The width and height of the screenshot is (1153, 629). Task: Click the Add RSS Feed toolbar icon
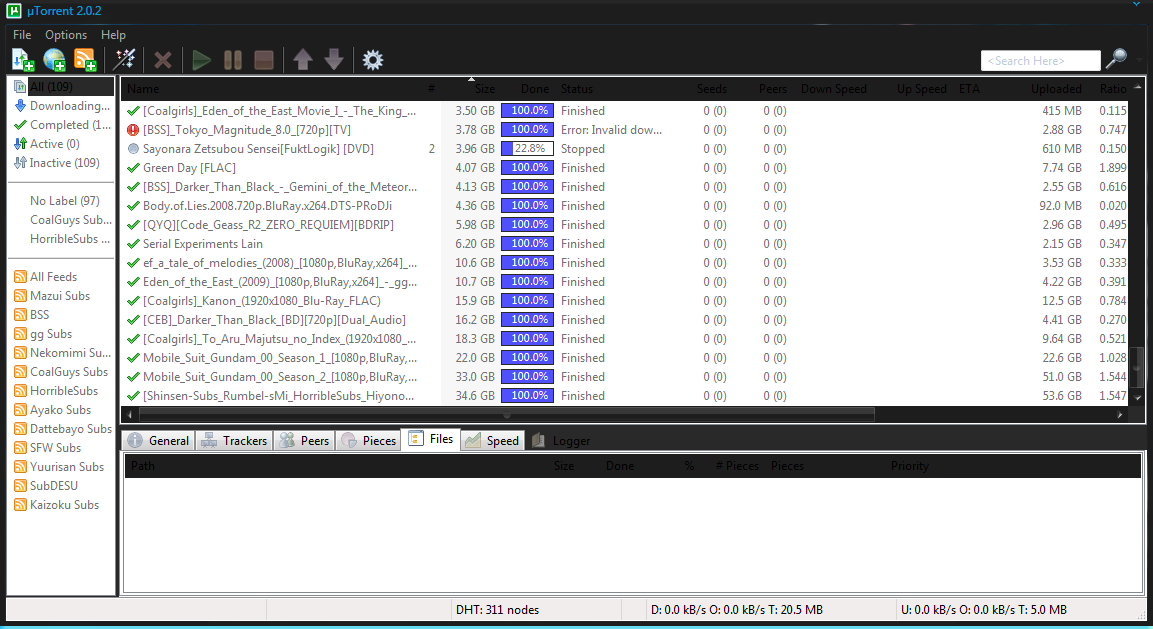click(85, 60)
